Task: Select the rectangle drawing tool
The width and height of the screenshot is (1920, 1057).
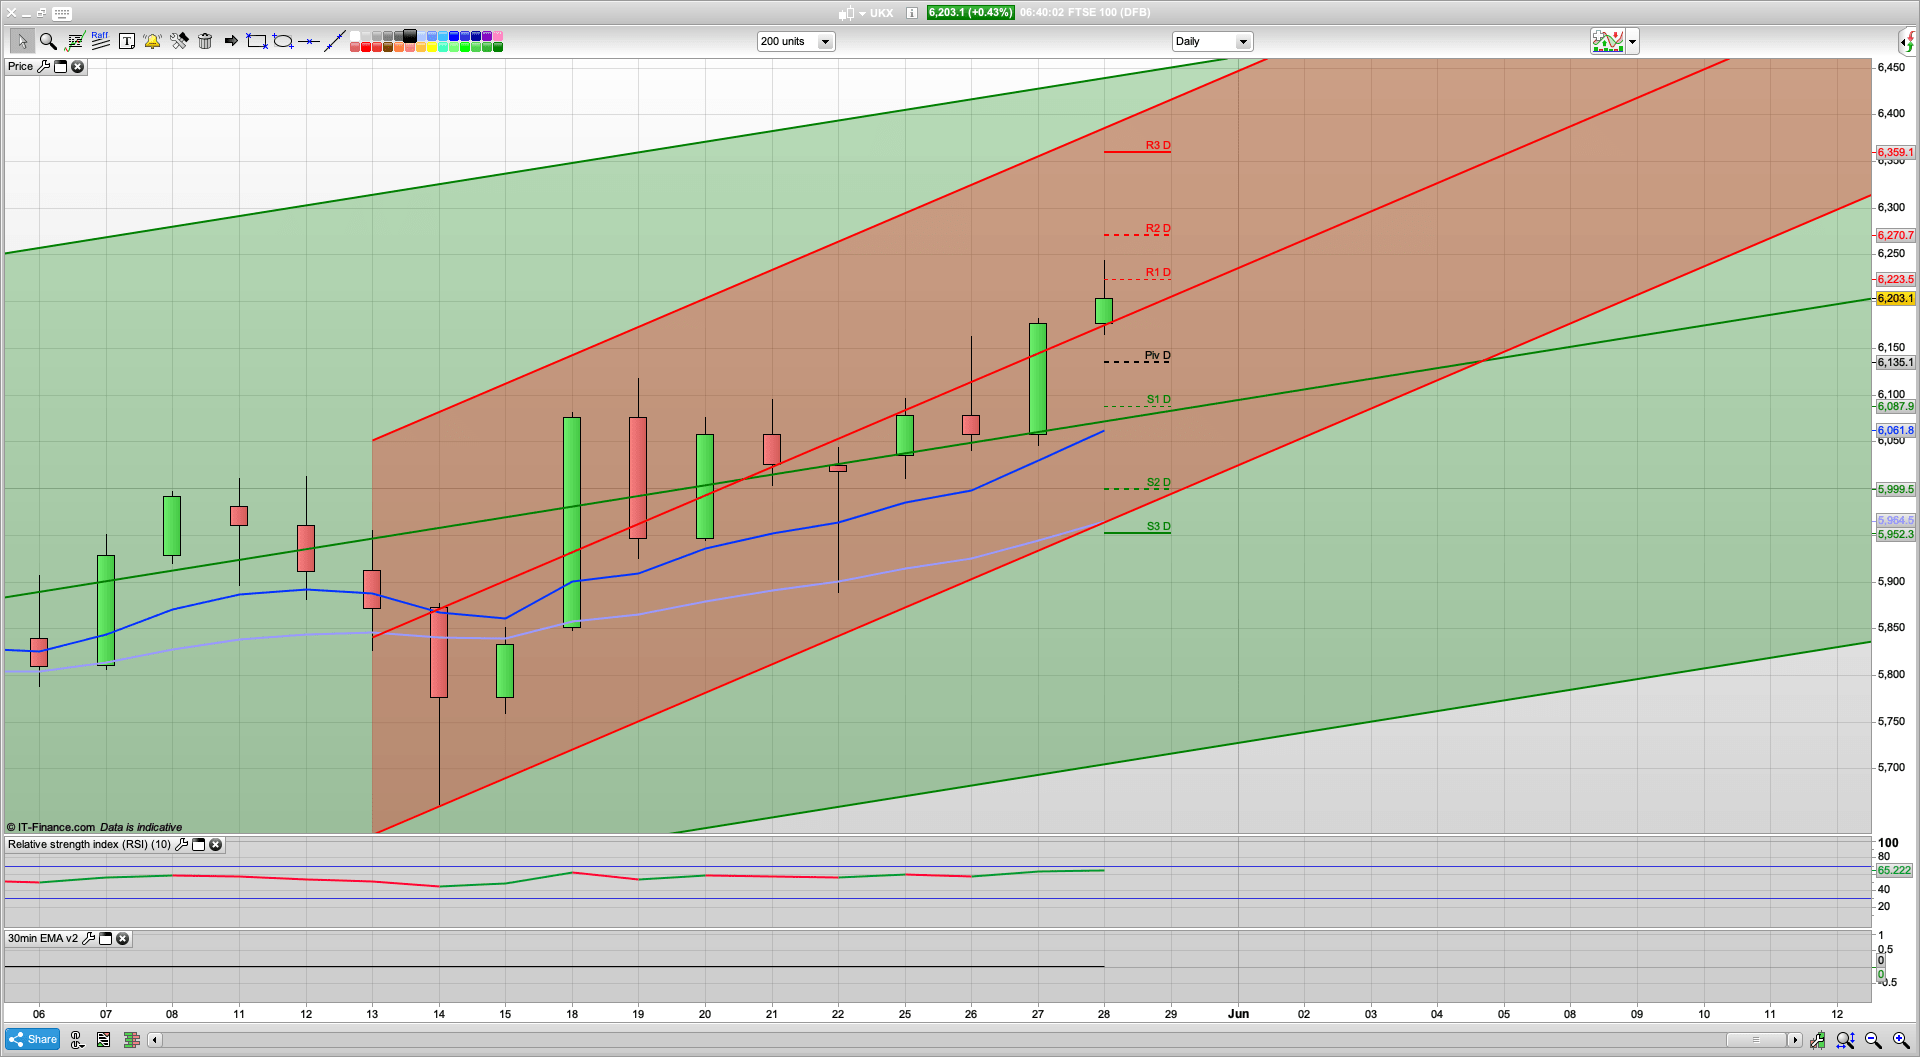Action: (x=256, y=41)
